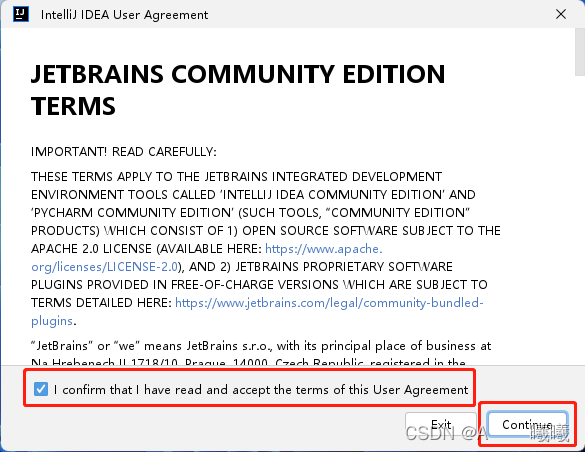
Task: Click the vertical scrollbar thumb
Action: 580,51
